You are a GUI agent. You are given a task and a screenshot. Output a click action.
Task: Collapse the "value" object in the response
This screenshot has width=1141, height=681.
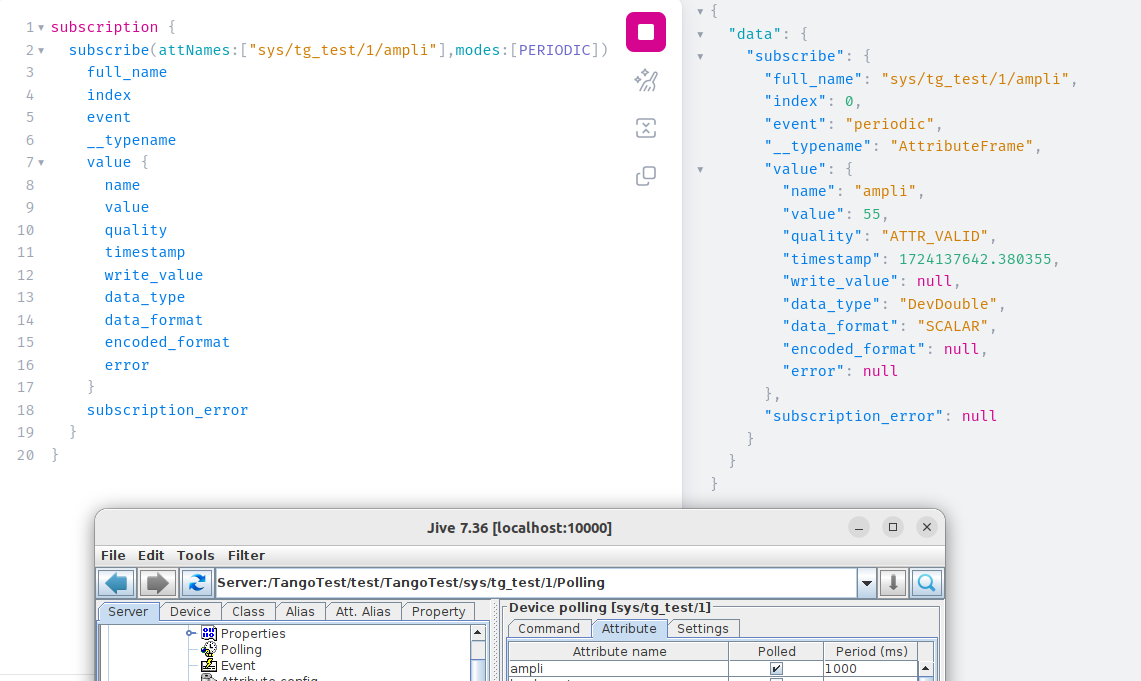coord(700,169)
